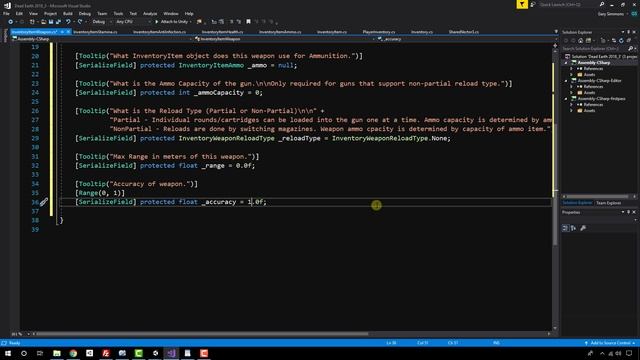640x360 pixels.
Task: Click the Quick Launch search field
Action: pos(568,4)
